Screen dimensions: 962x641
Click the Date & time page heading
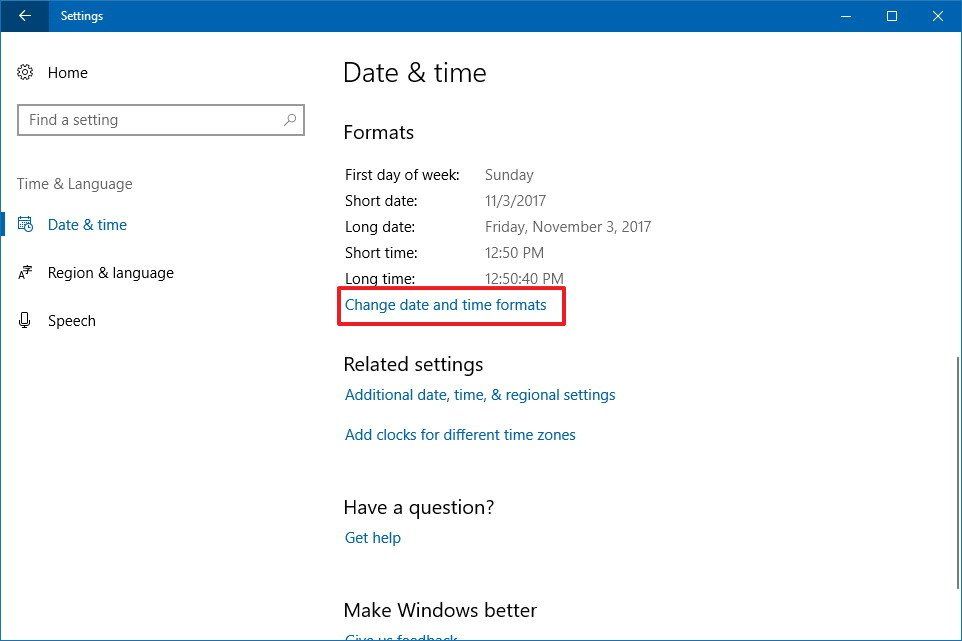tap(414, 72)
